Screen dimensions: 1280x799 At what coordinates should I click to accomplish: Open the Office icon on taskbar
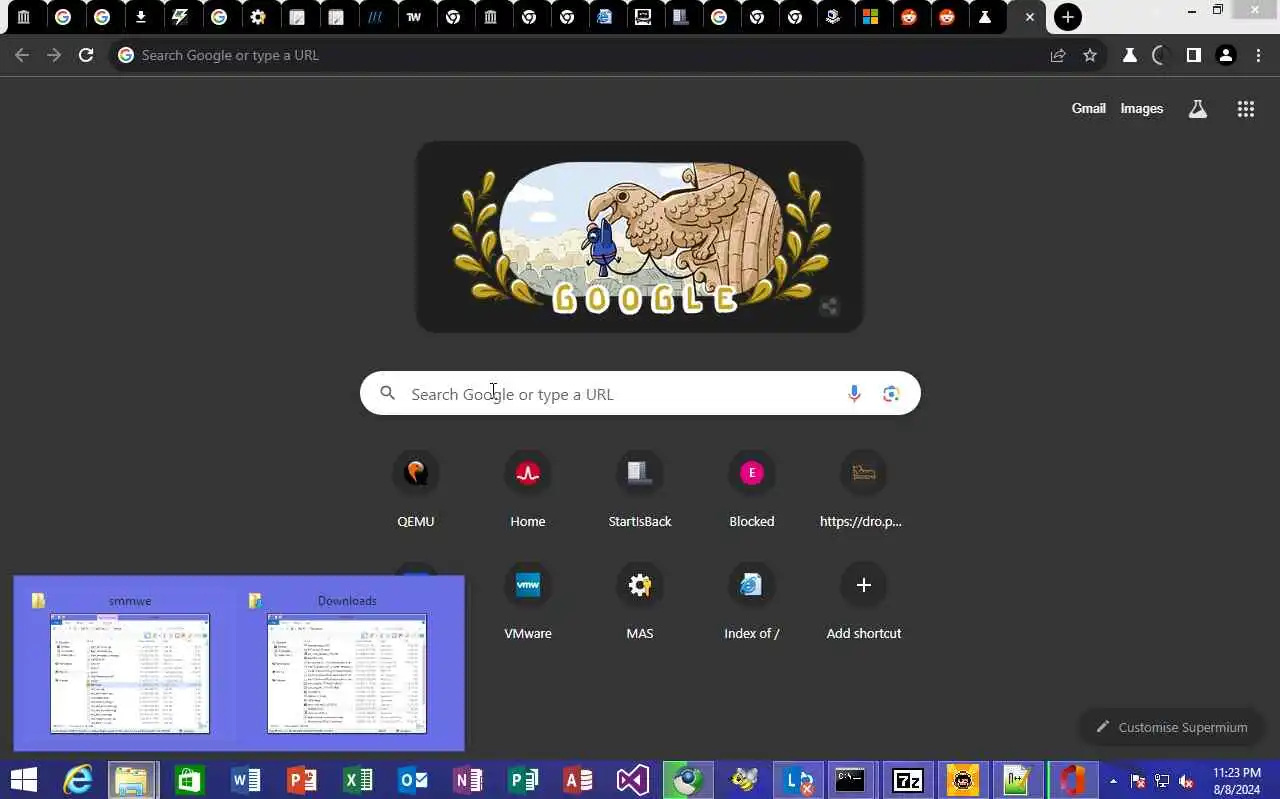click(x=1072, y=780)
